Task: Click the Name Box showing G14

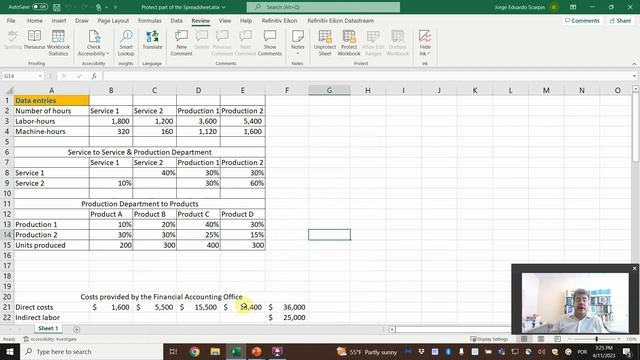Action: tap(20, 76)
